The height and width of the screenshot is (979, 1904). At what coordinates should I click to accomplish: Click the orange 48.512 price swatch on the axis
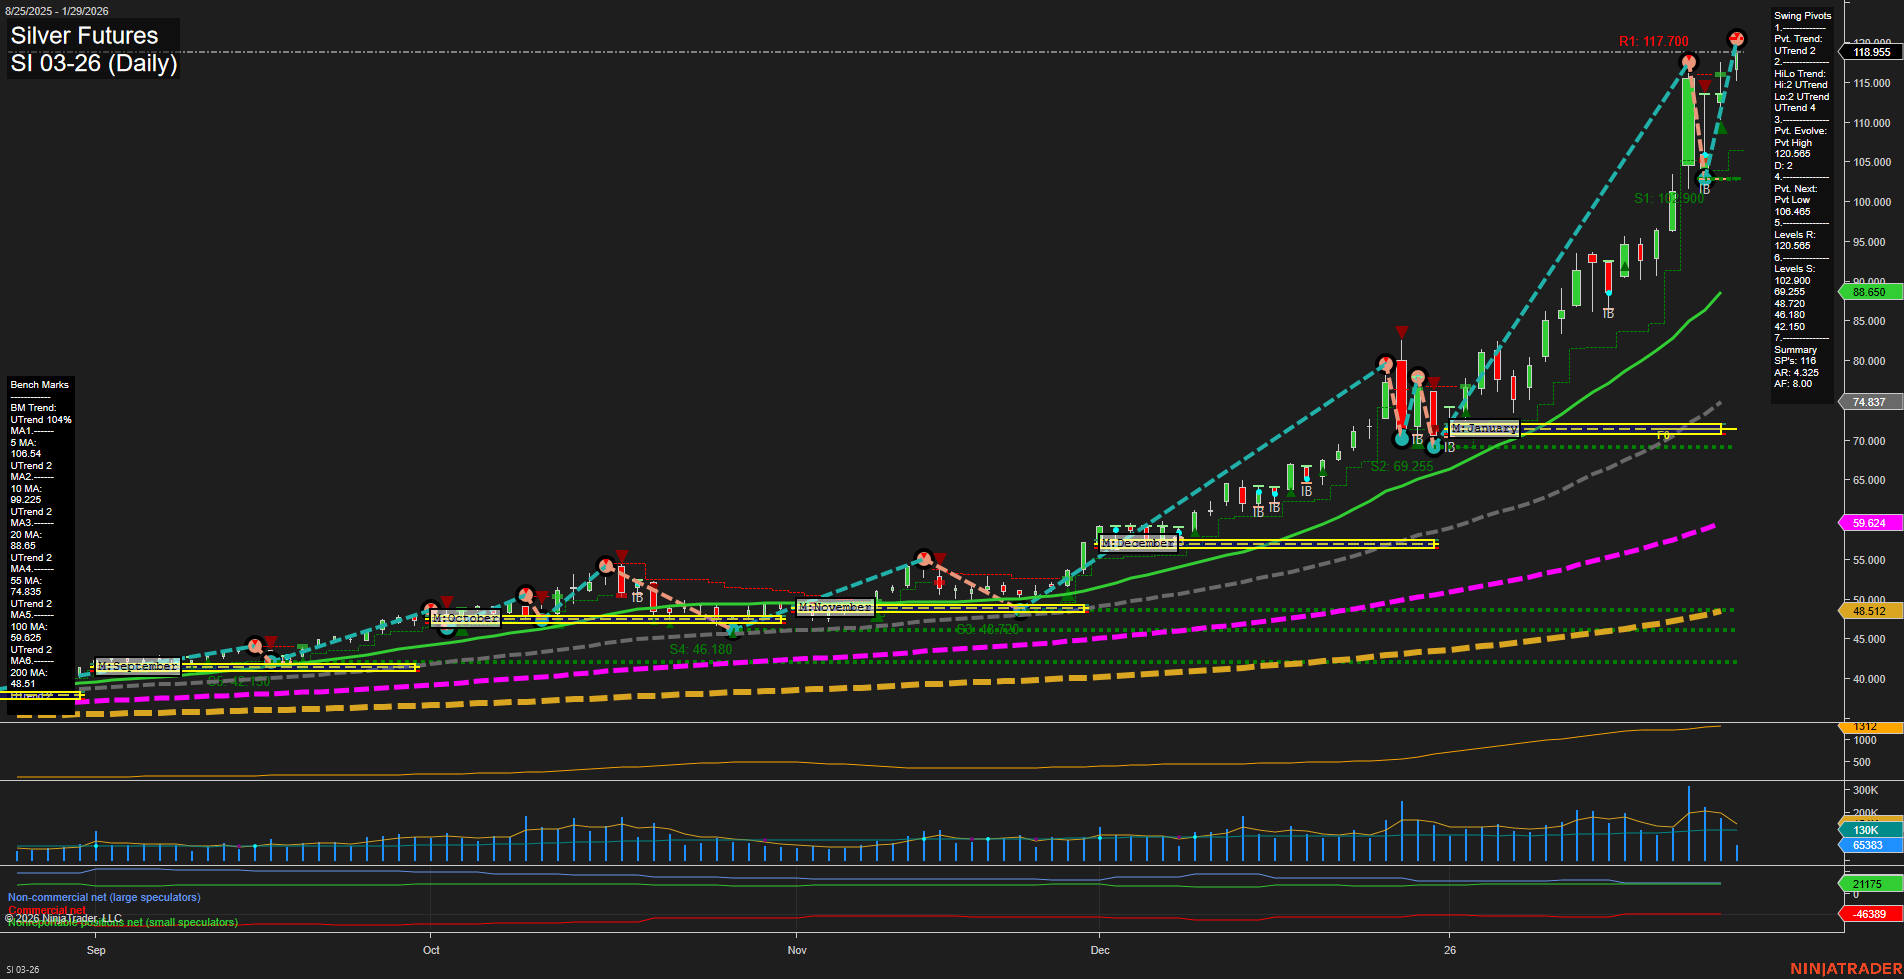pos(1868,610)
